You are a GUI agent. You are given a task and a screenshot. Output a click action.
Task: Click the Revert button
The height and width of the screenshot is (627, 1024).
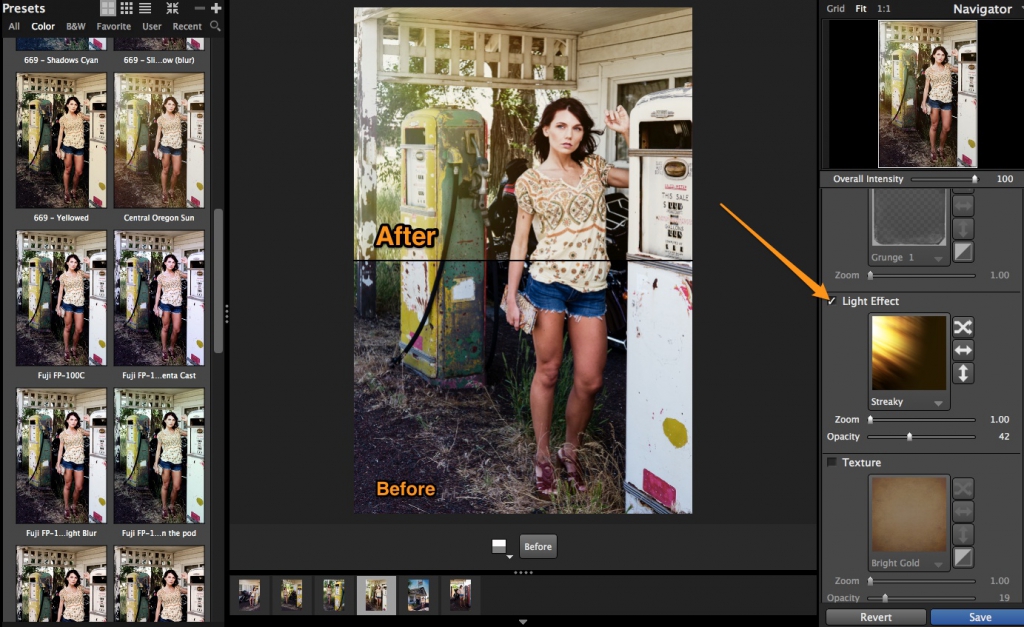pyautogui.click(x=876, y=617)
